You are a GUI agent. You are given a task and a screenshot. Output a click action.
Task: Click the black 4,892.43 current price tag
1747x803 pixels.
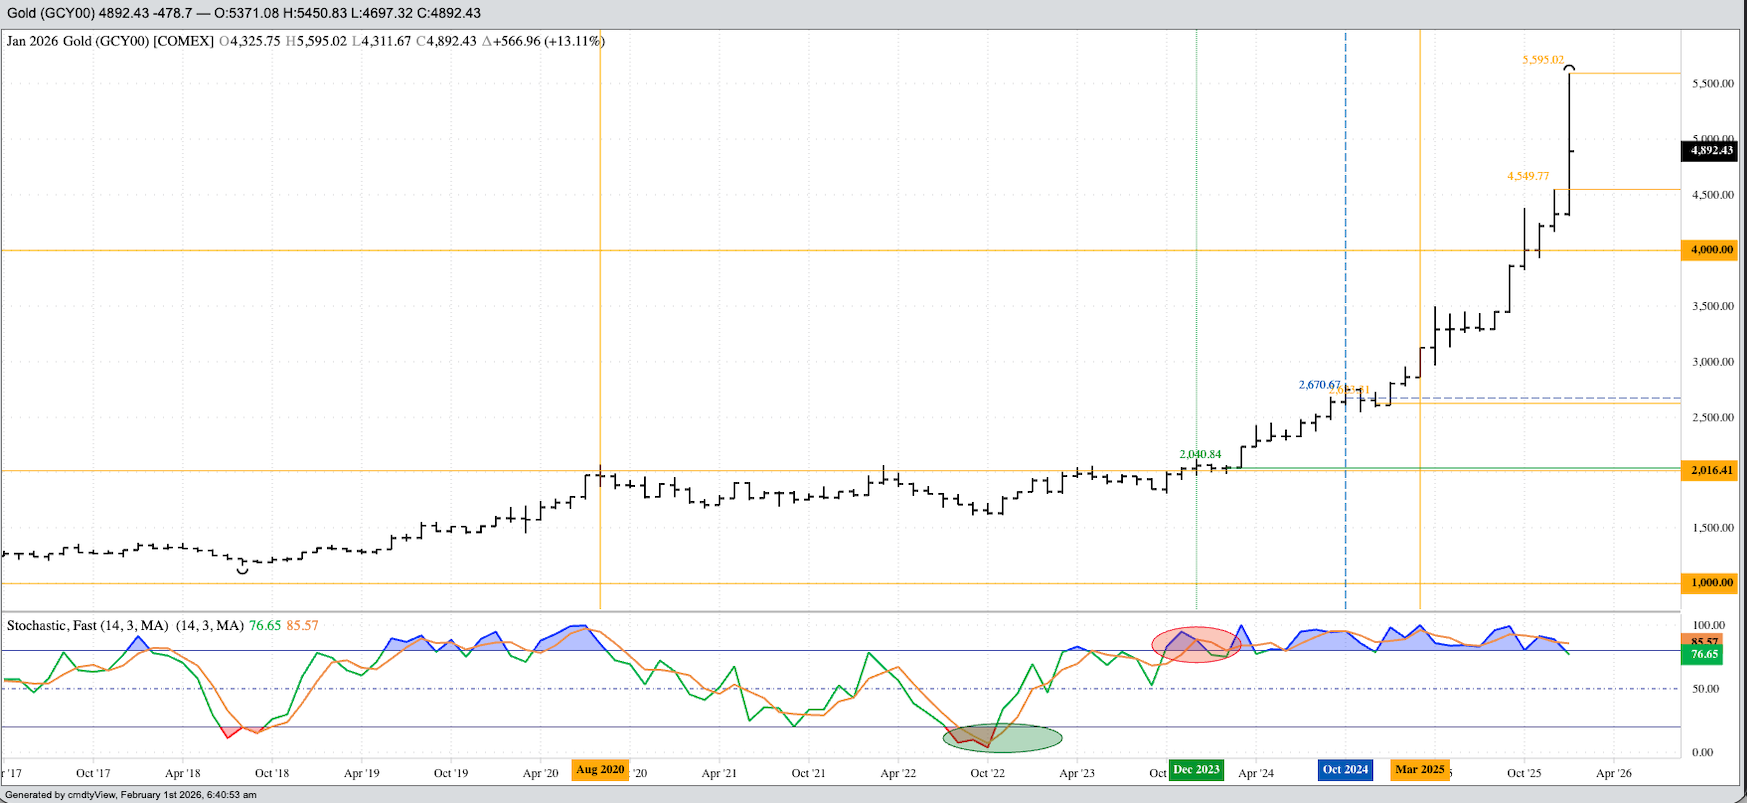1711,151
